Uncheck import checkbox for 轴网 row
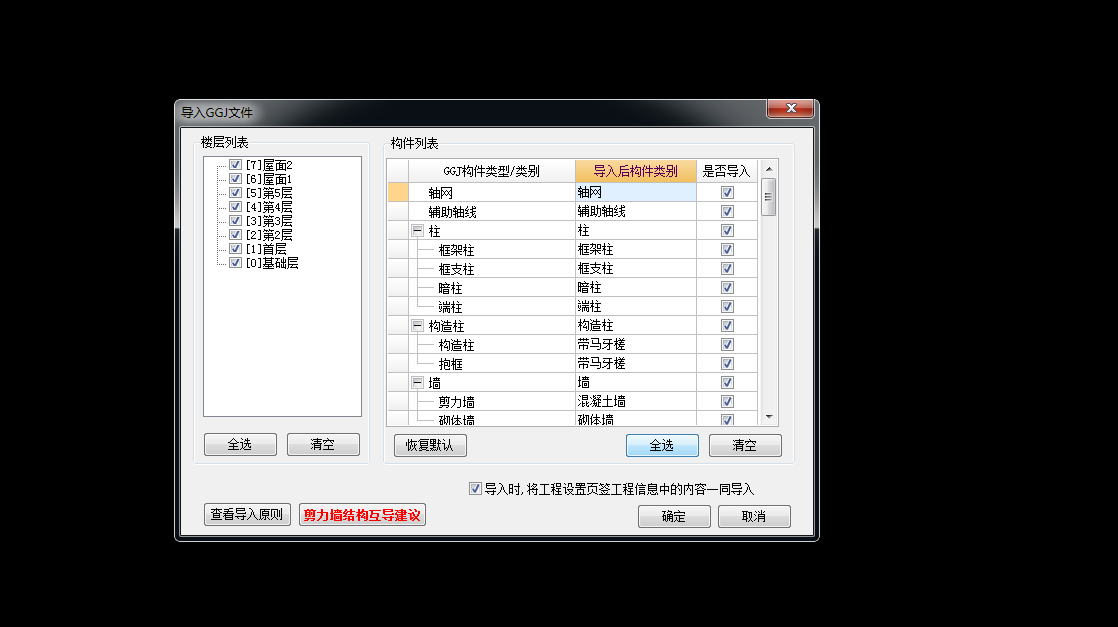 point(727,193)
